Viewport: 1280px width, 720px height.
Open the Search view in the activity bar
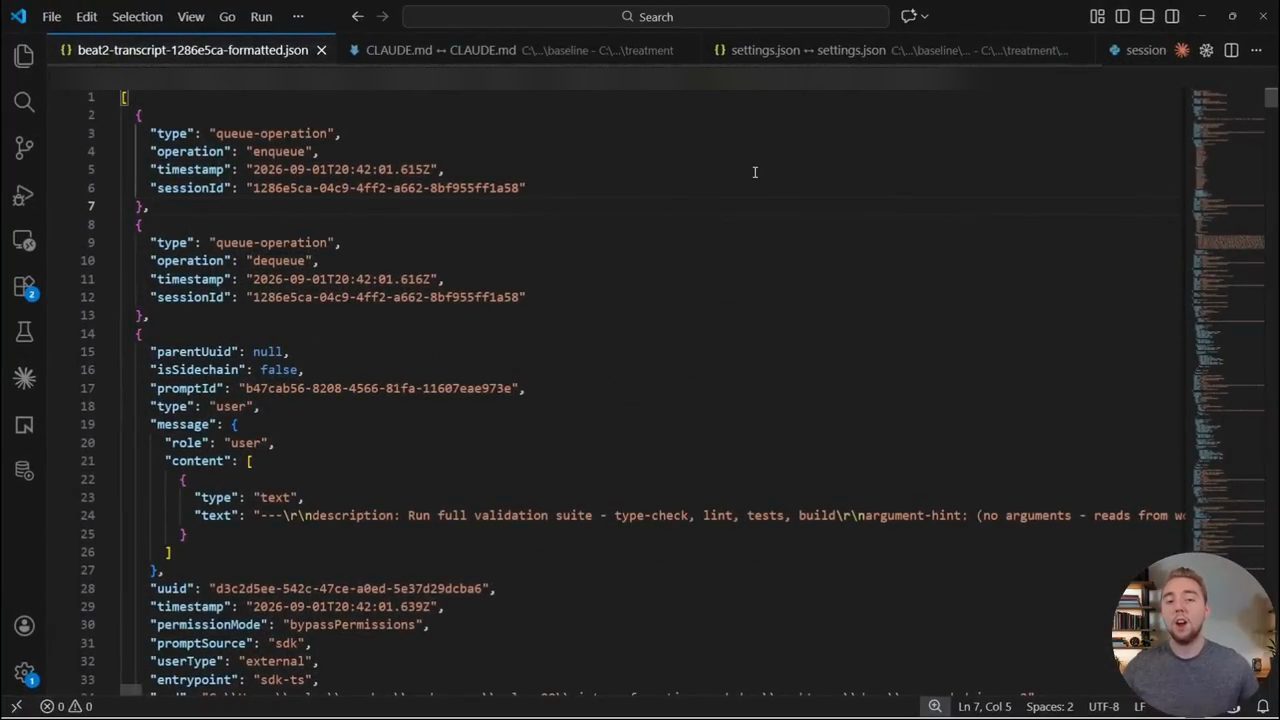[x=24, y=102]
